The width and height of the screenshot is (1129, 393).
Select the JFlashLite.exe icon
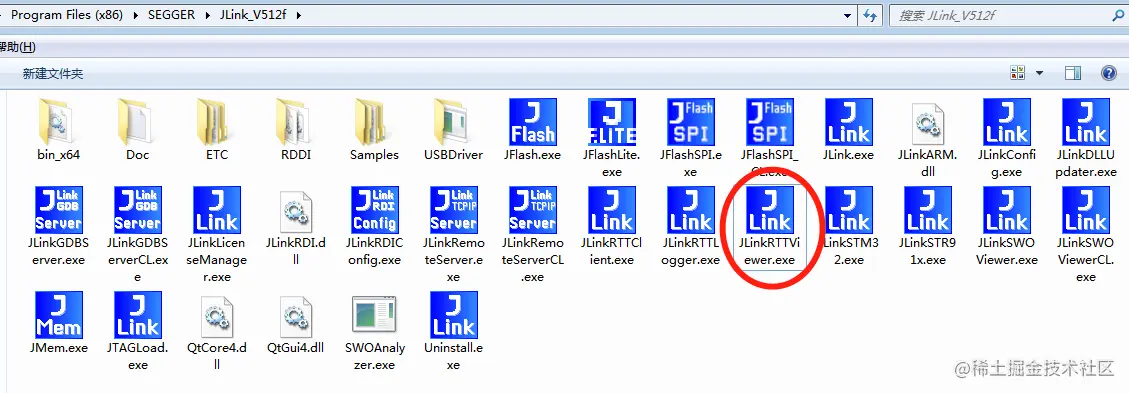pos(612,122)
